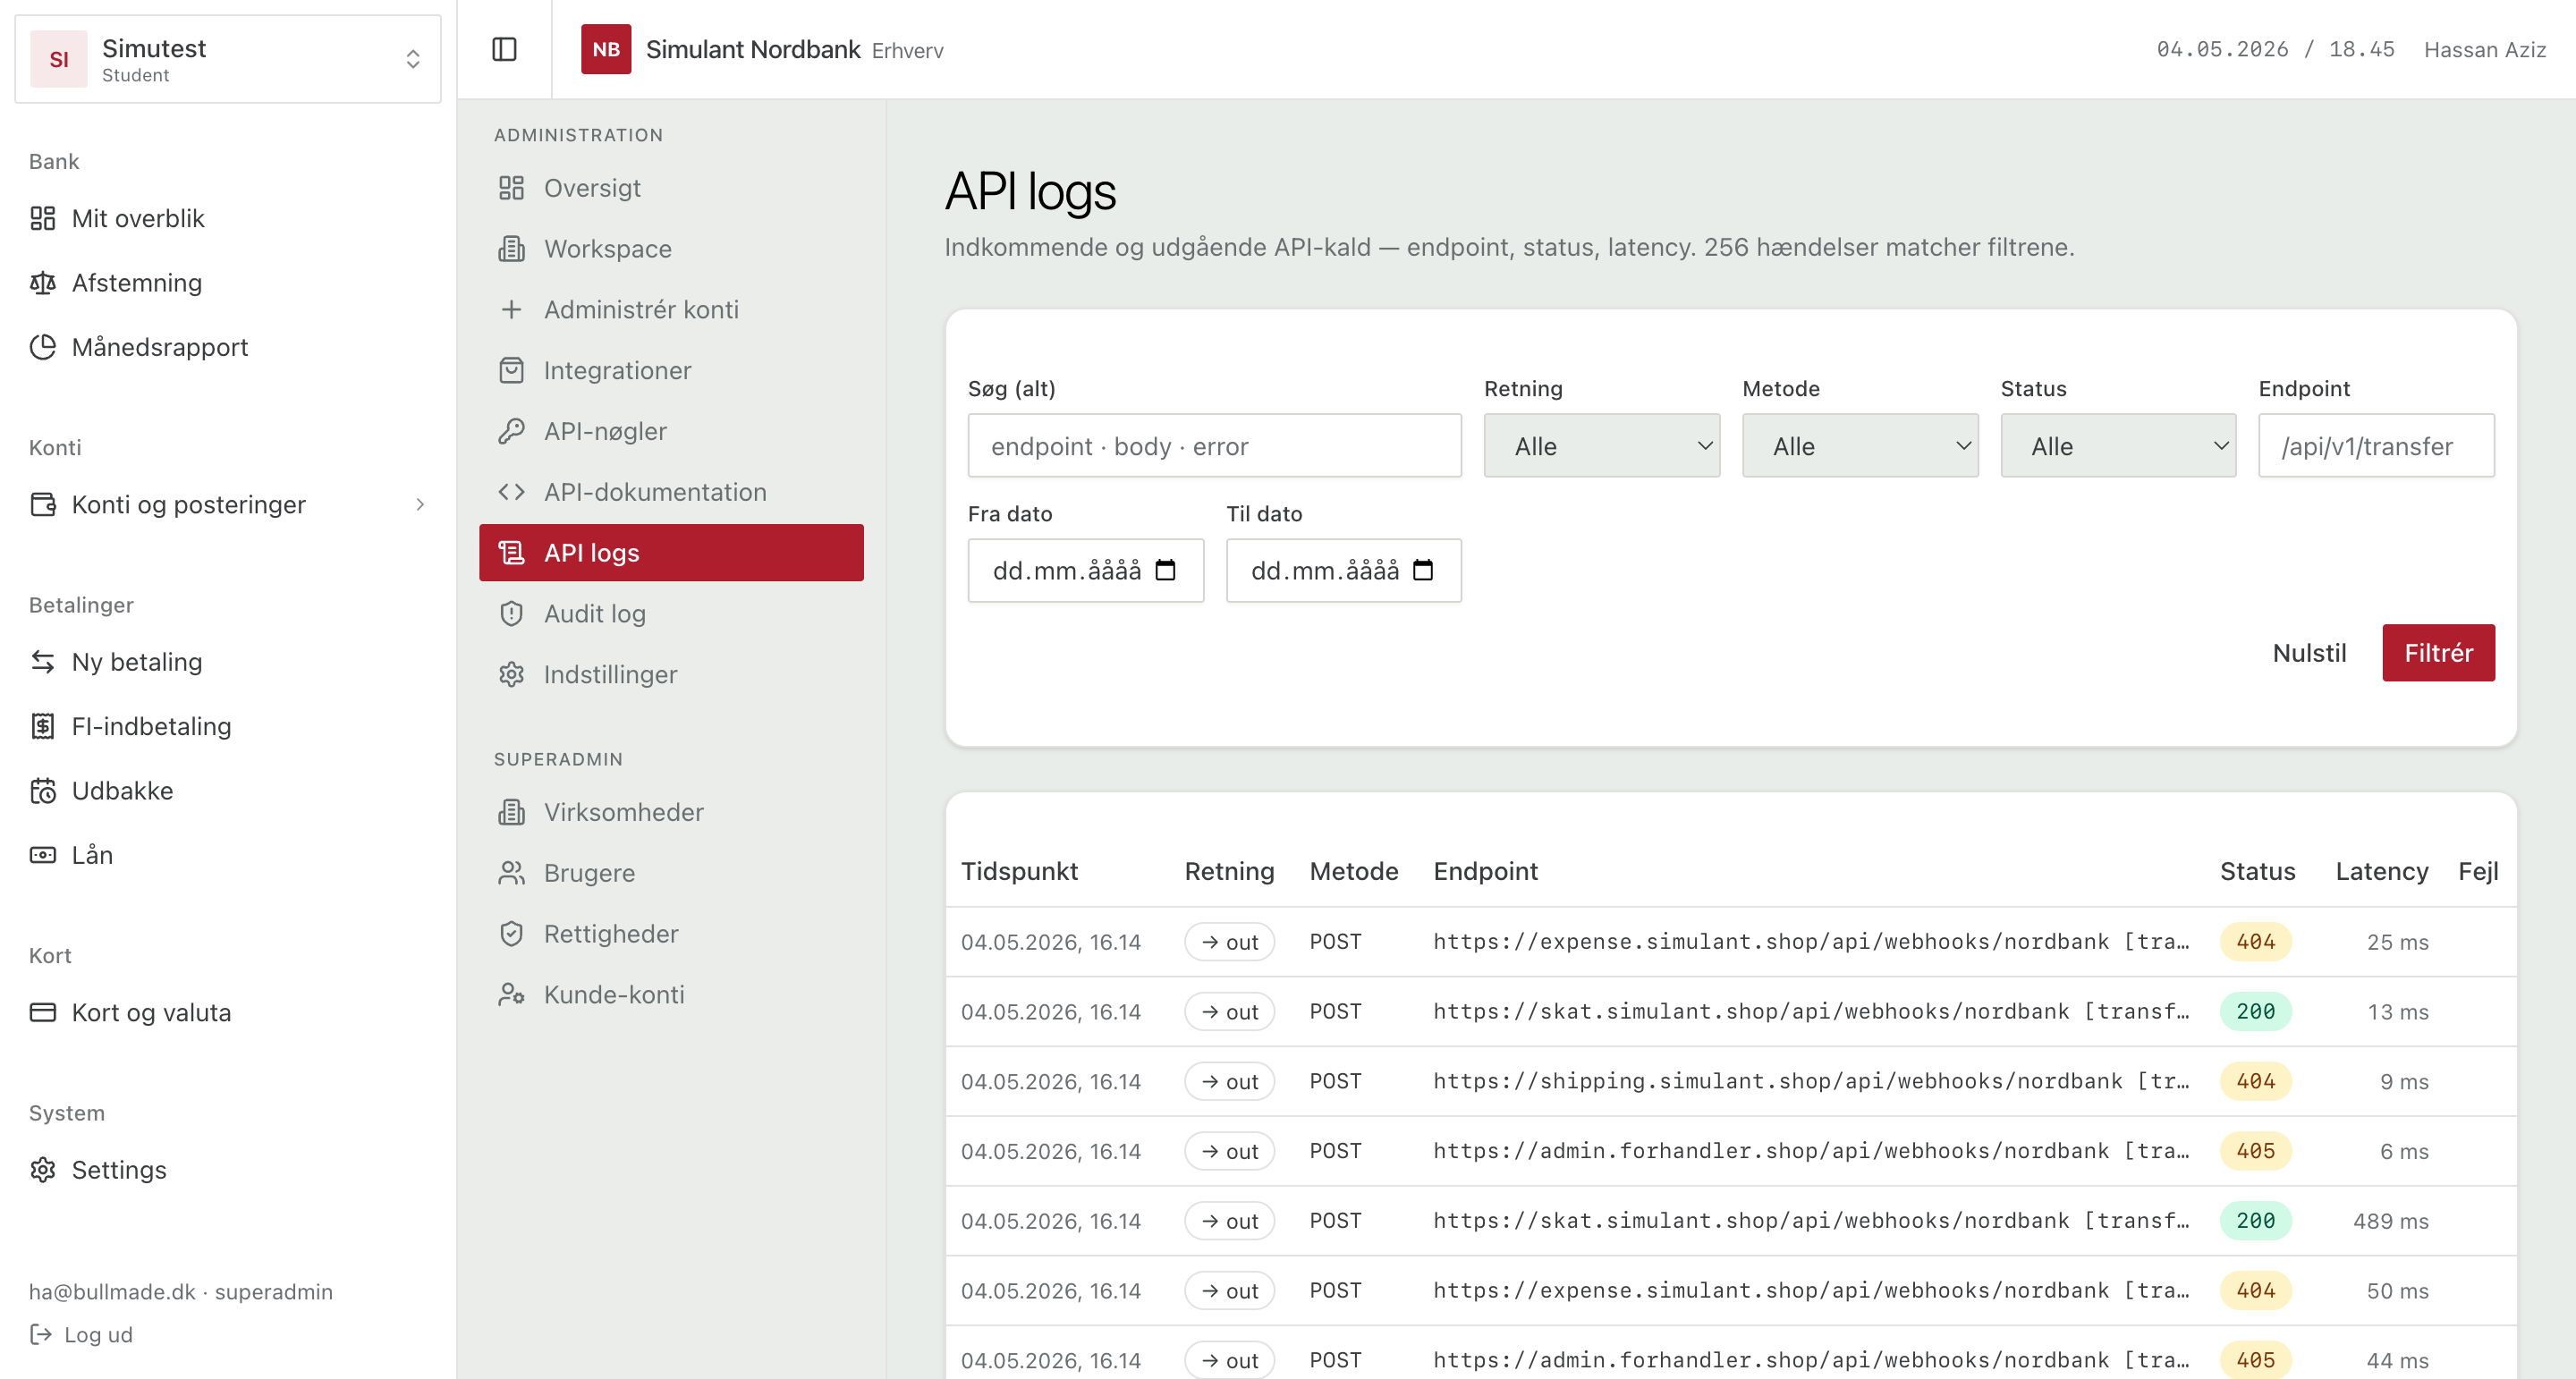2576x1379 pixels.
Task: Click the NB Nordbank logo
Action: click(x=606, y=49)
